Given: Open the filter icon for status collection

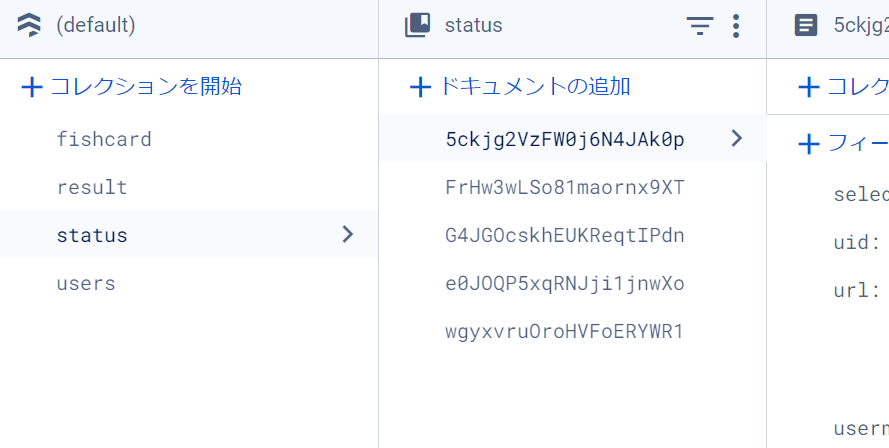Looking at the screenshot, I should [x=700, y=26].
